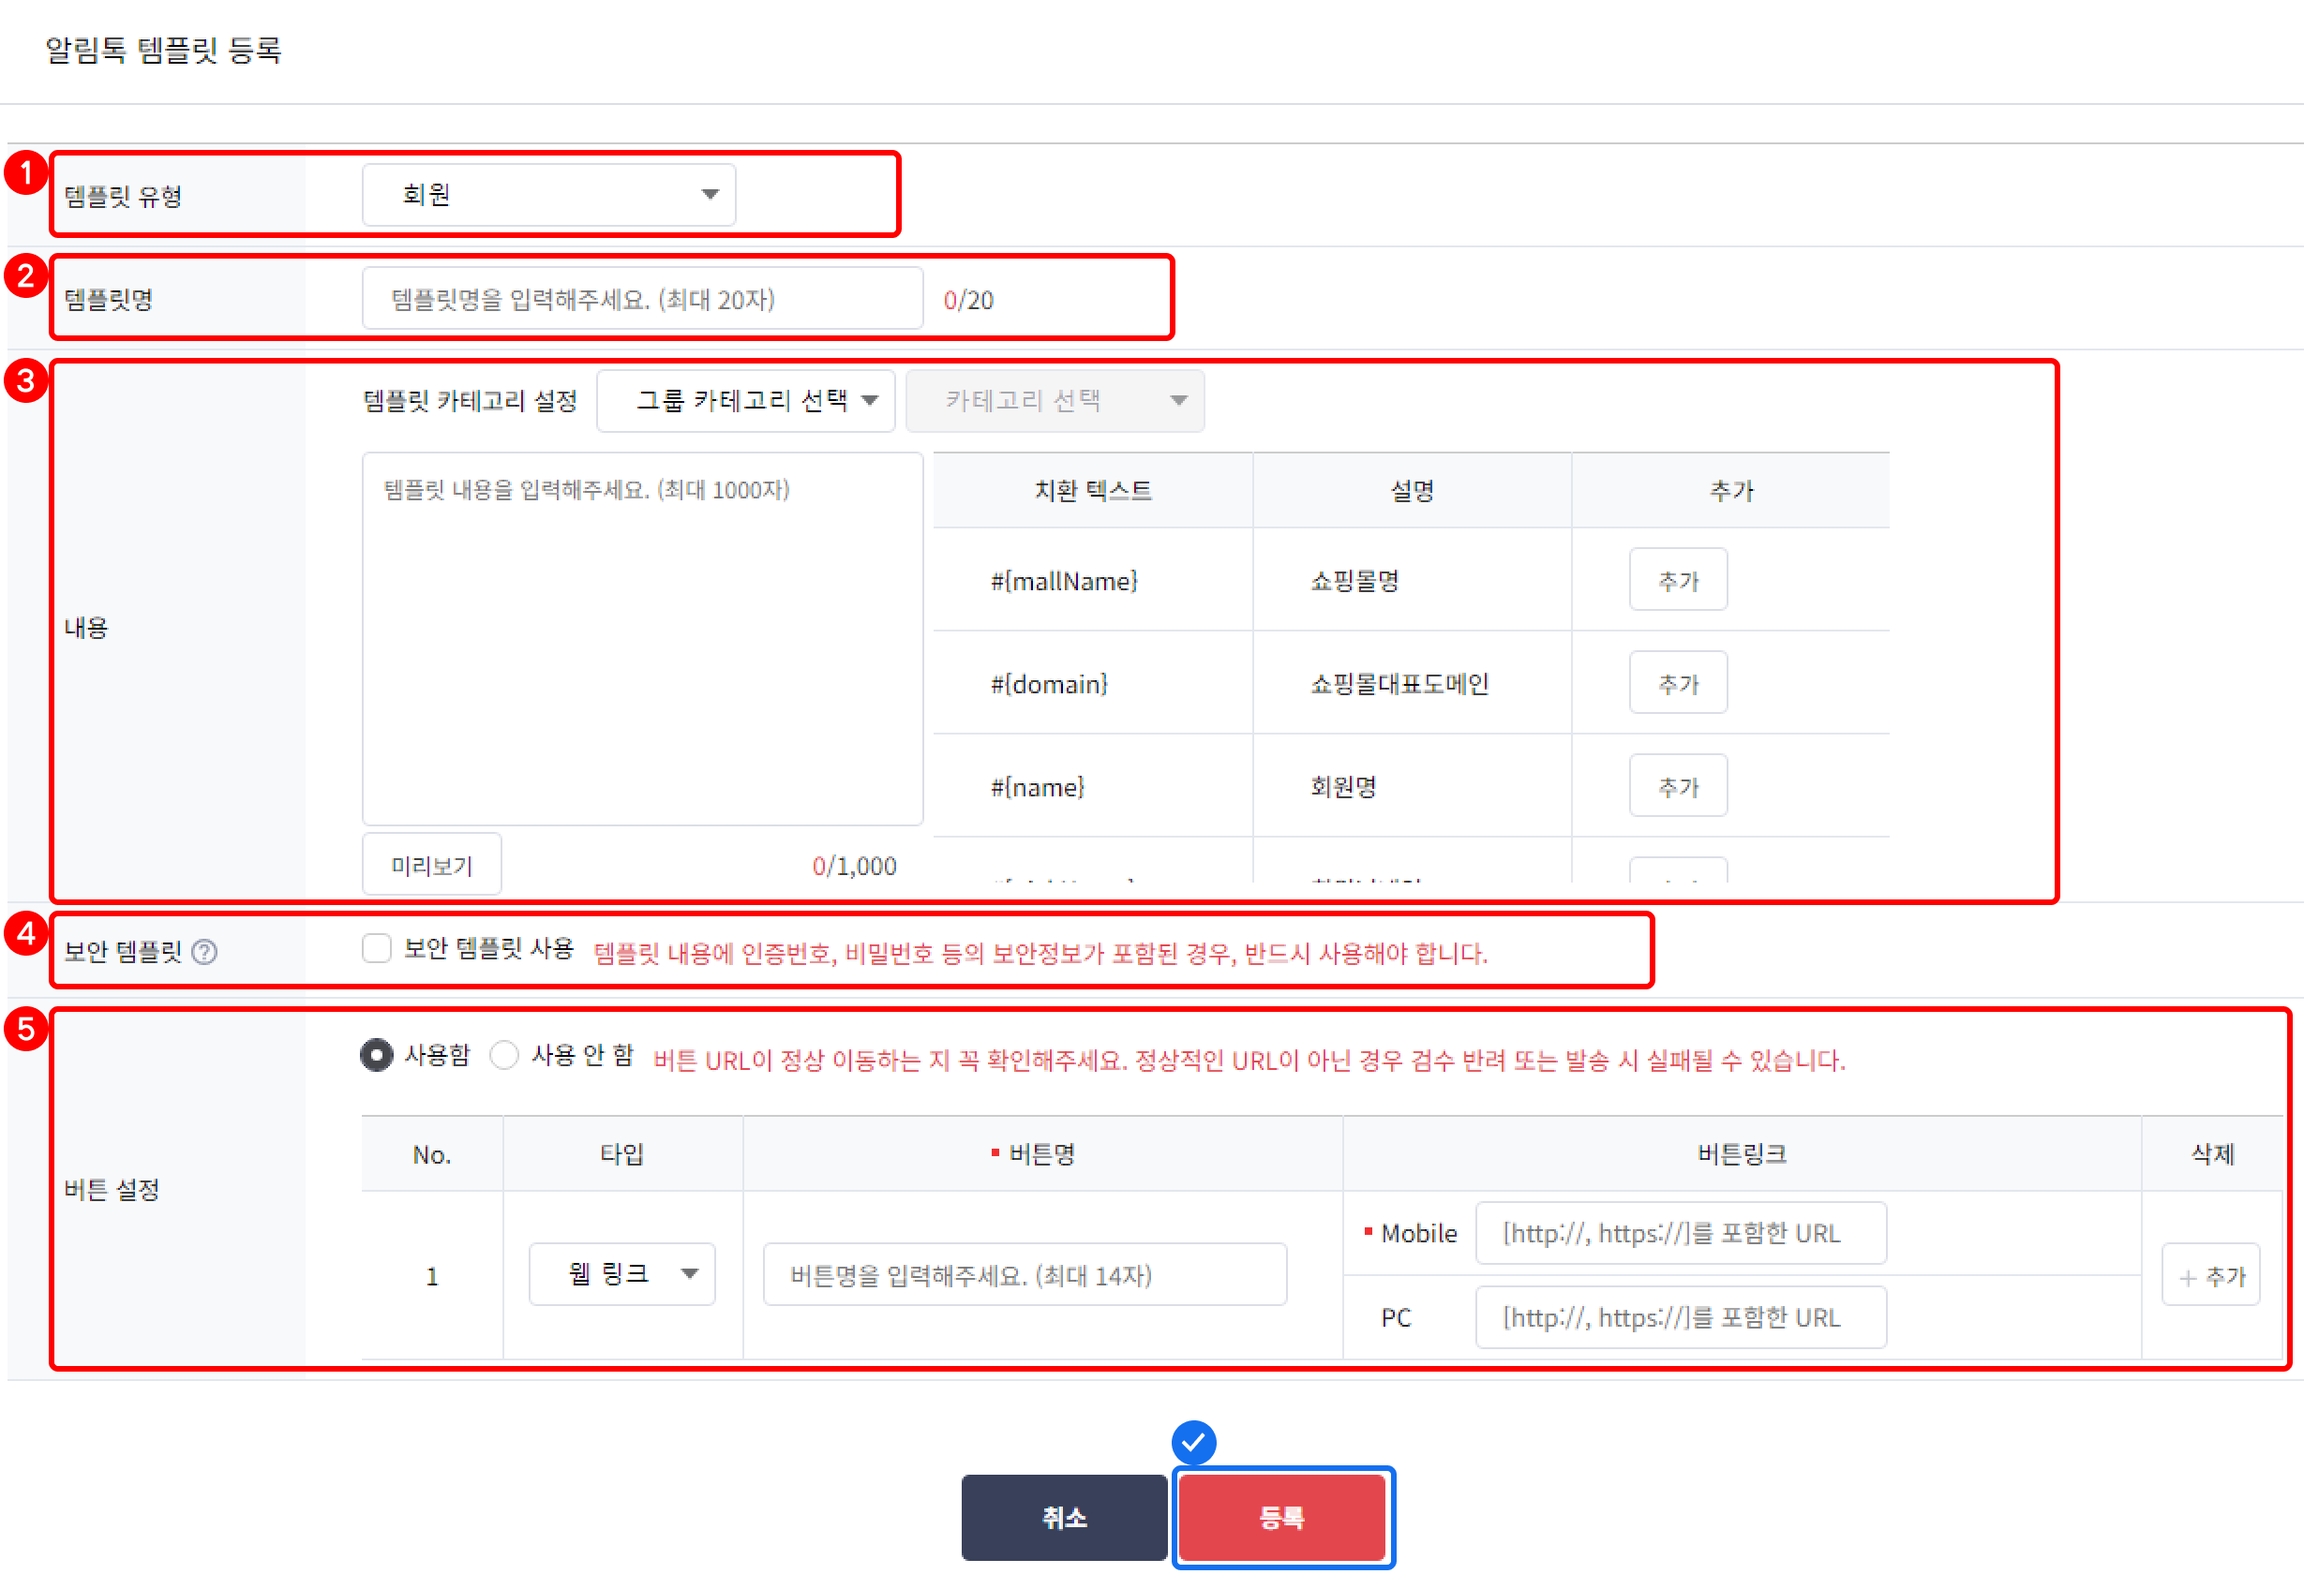Click the Mobile URL input field

pos(1680,1233)
